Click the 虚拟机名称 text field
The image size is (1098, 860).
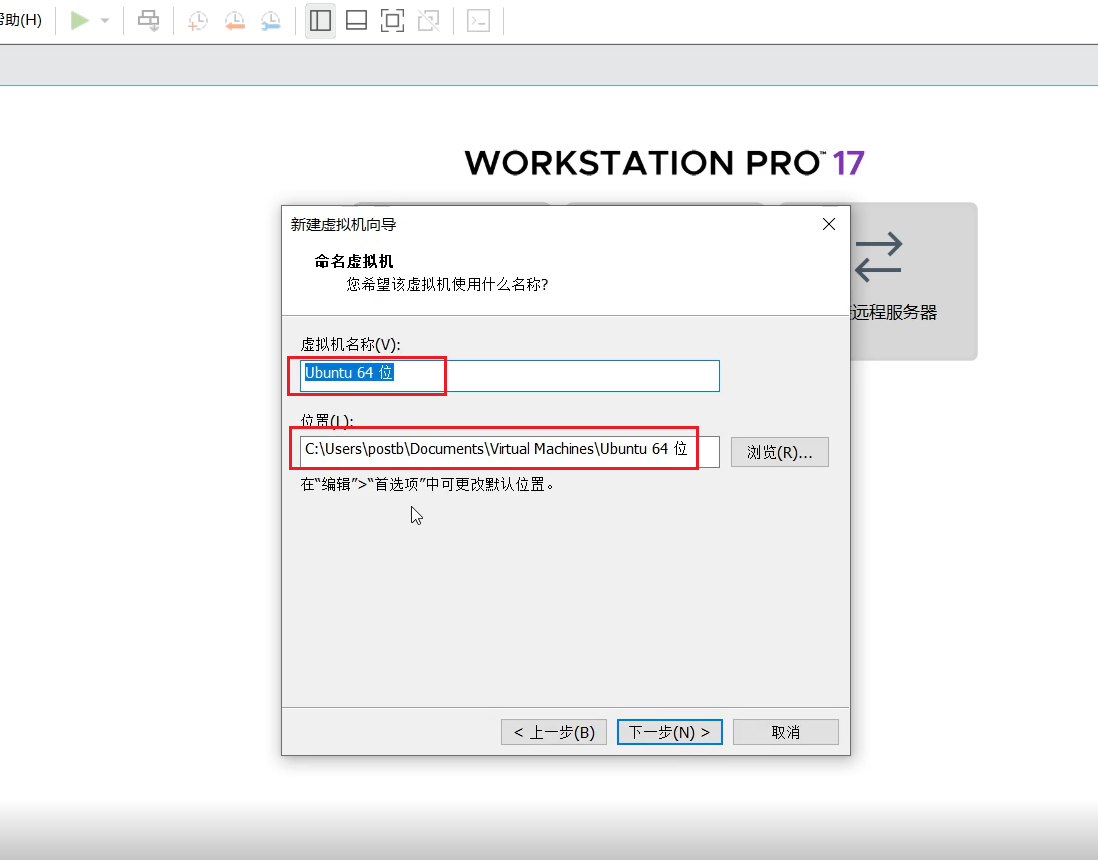point(510,375)
